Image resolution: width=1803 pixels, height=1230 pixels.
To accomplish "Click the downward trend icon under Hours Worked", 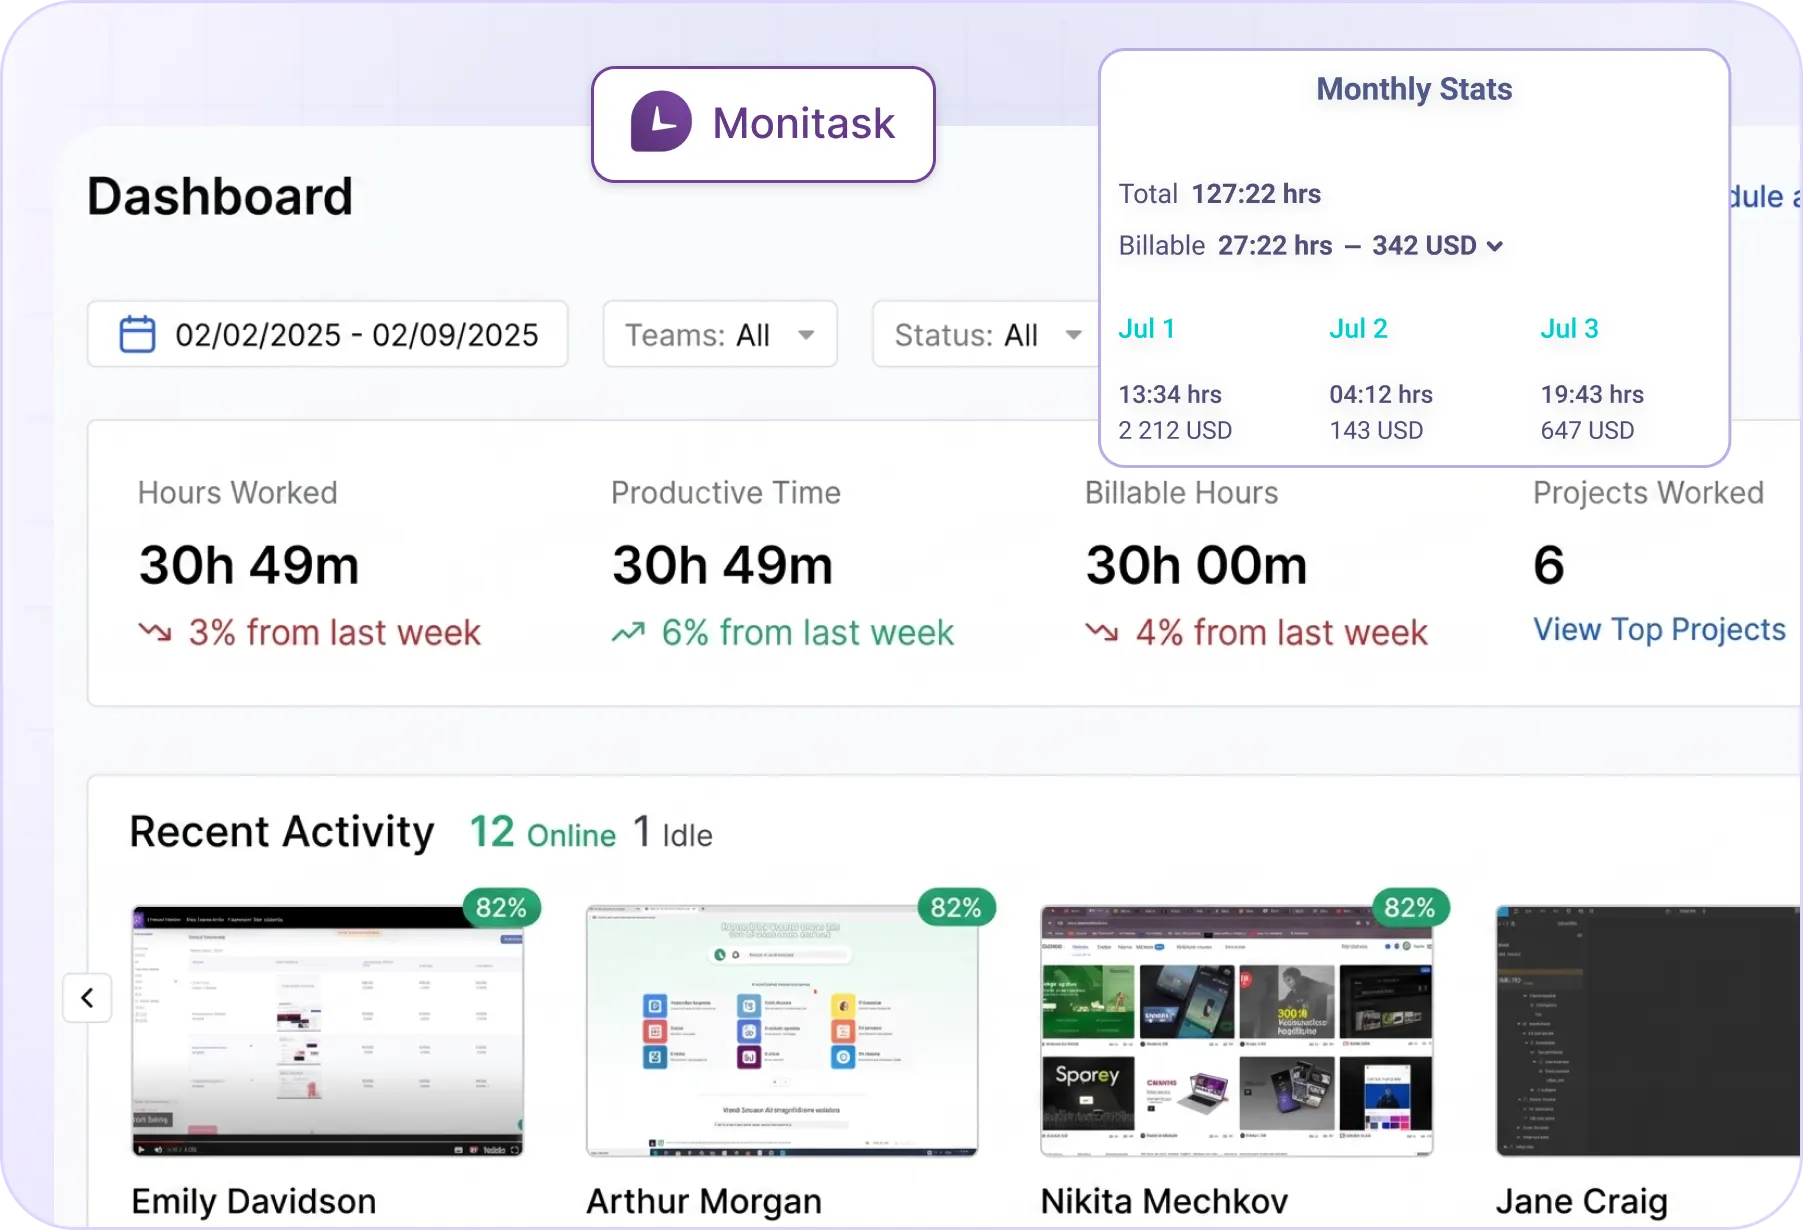I will 155,632.
